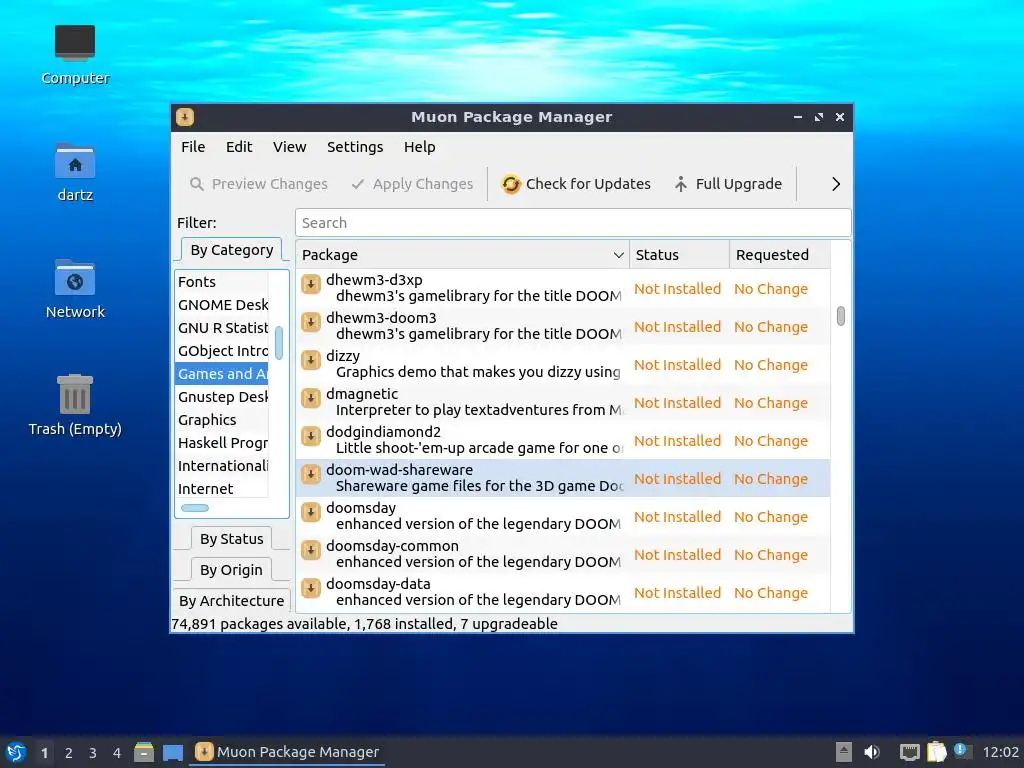This screenshot has width=1024, height=768.
Task: Click the dhewm3-d3xp package icon
Action: point(311,285)
